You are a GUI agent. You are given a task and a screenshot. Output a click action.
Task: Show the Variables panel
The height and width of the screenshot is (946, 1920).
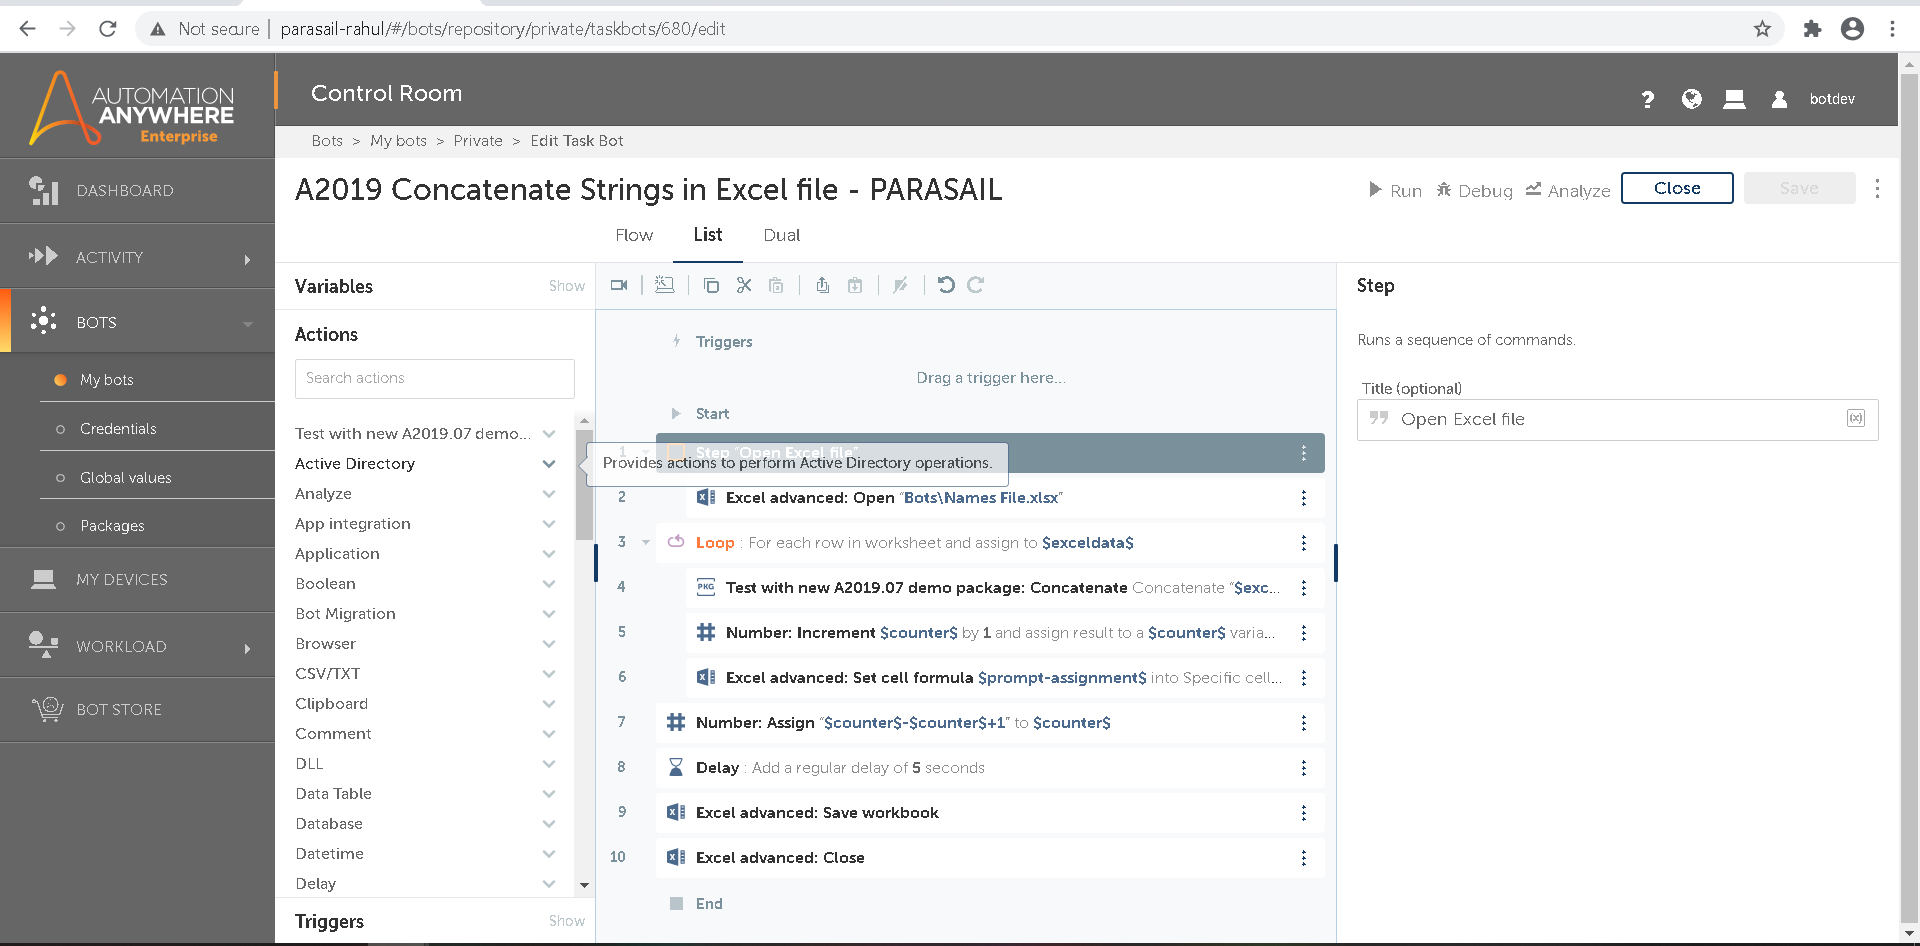click(x=566, y=286)
